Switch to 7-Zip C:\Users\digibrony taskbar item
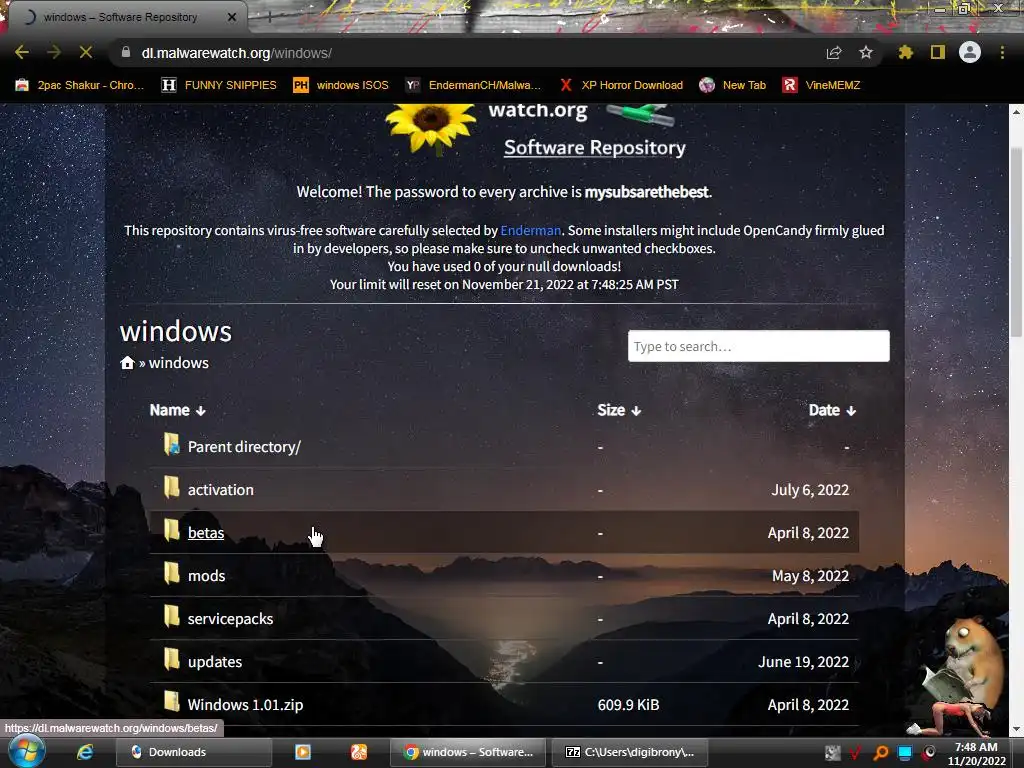Image resolution: width=1024 pixels, height=768 pixels. [629, 752]
